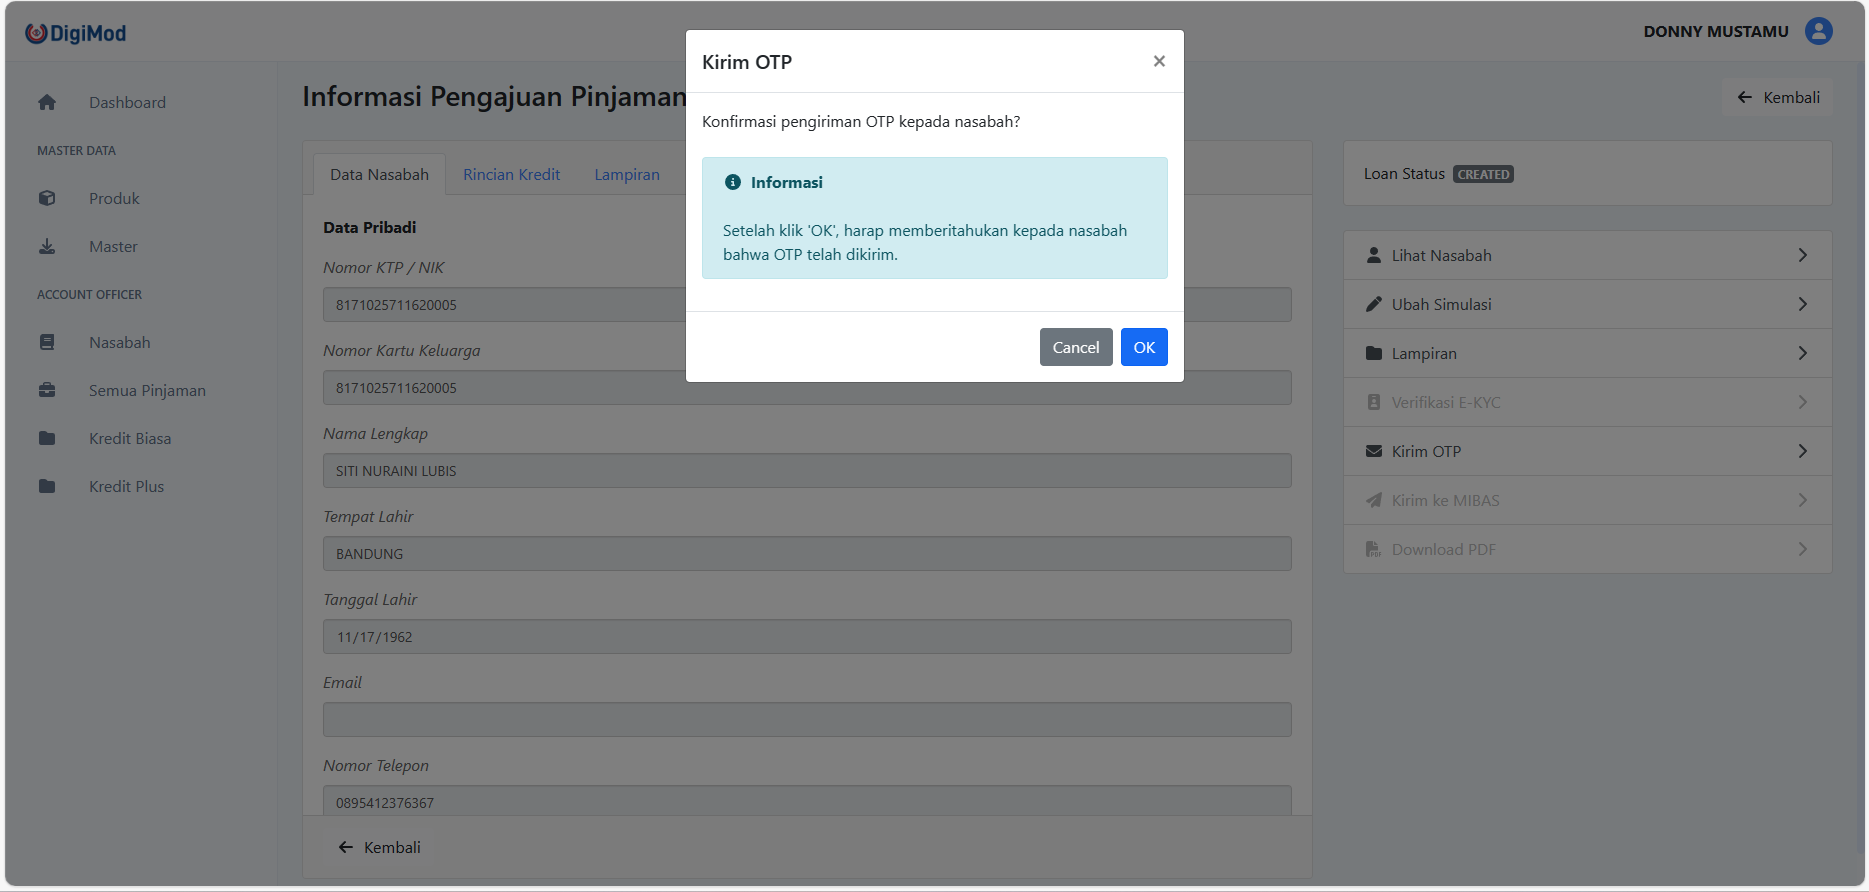Switch to the Rincian Kredit tab
The height and width of the screenshot is (892, 1869).
(511, 174)
